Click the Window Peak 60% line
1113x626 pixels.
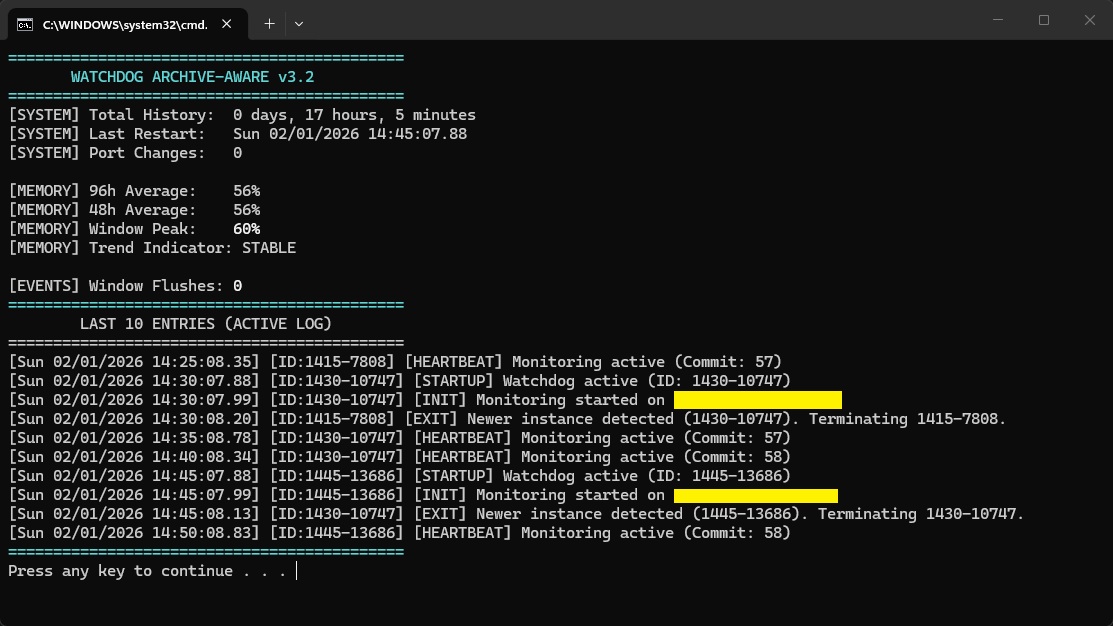click(135, 229)
